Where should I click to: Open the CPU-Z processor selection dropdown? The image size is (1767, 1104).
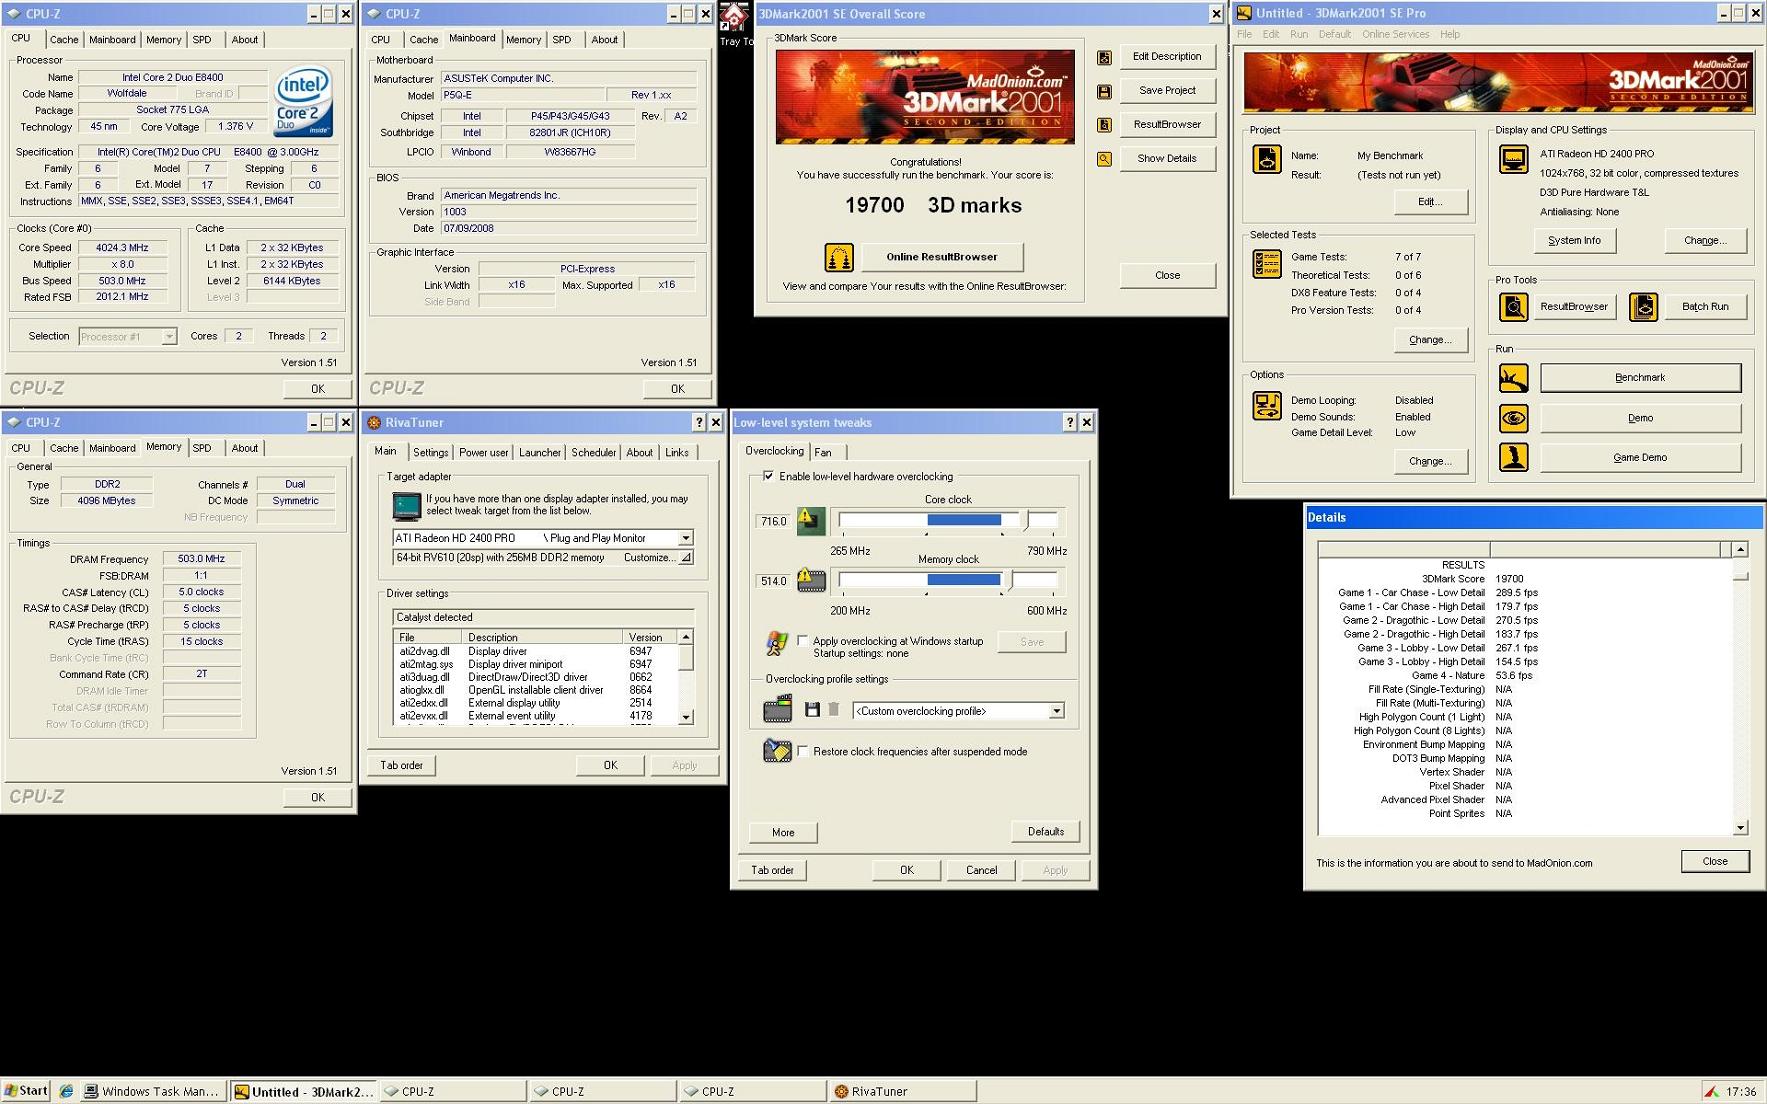(x=168, y=337)
